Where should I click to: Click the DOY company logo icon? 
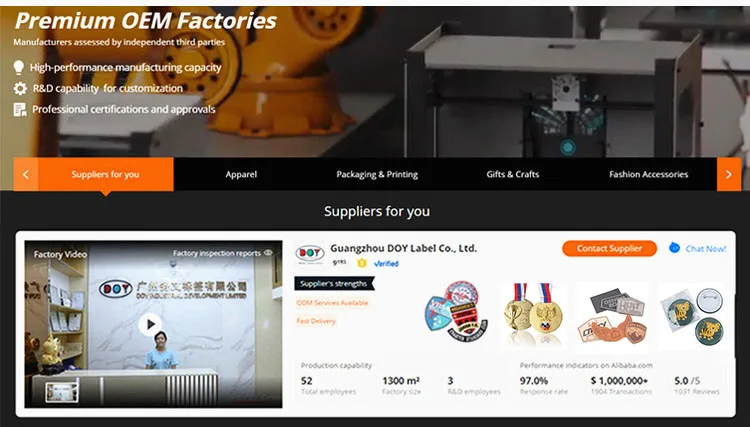point(310,253)
